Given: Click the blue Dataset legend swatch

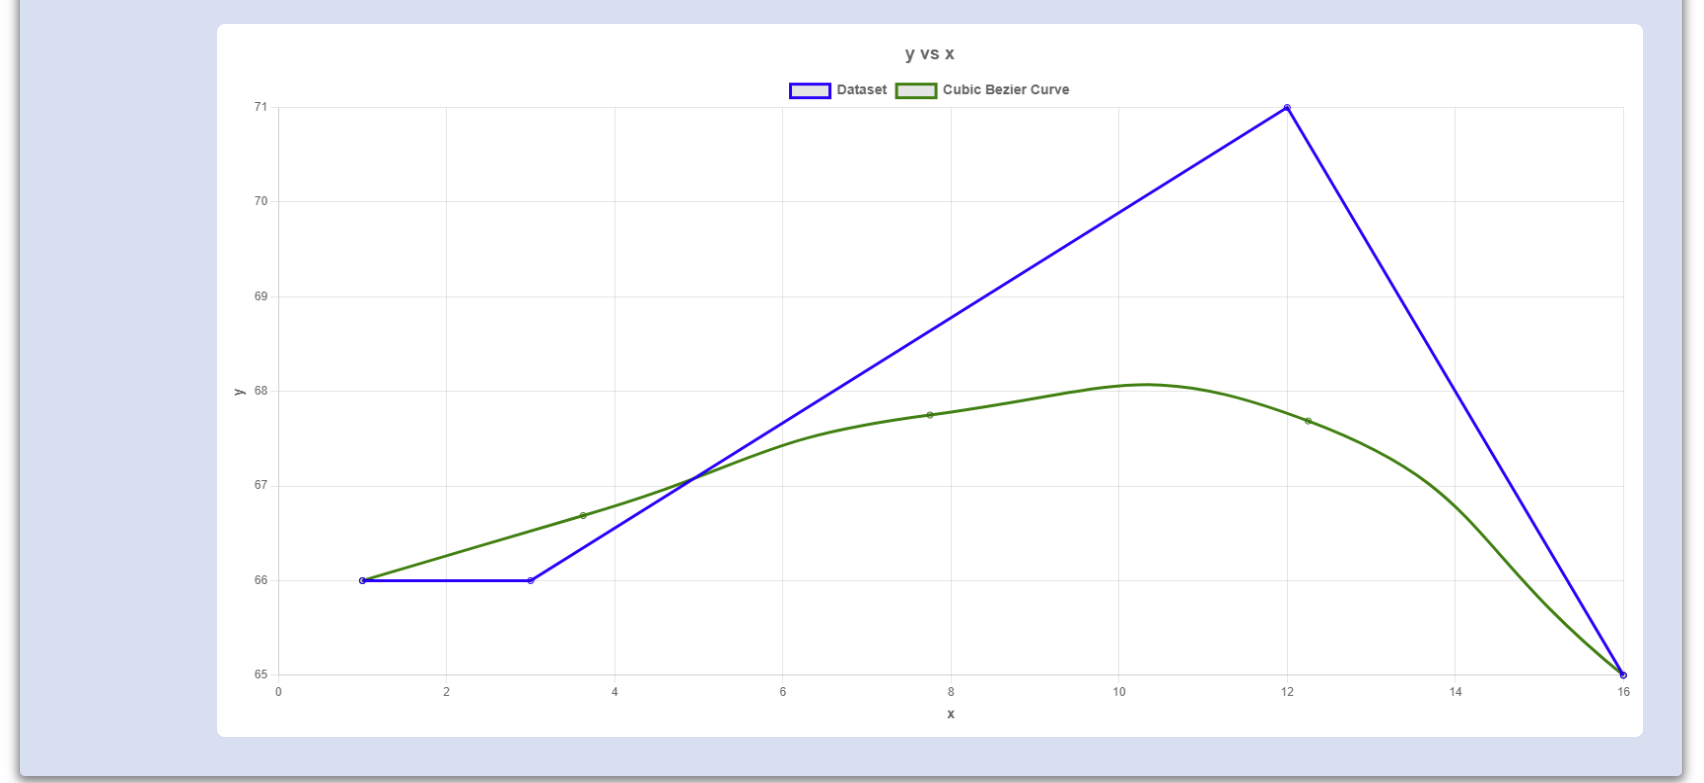Looking at the screenshot, I should click(x=809, y=90).
